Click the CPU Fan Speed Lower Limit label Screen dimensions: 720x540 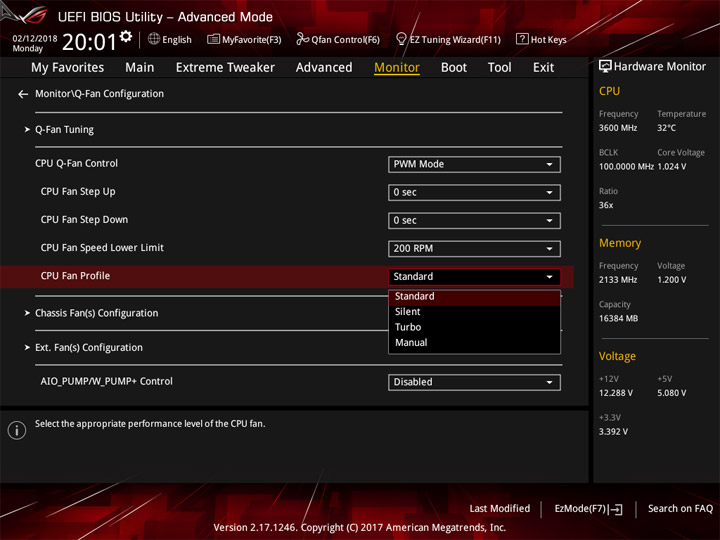[102, 248]
